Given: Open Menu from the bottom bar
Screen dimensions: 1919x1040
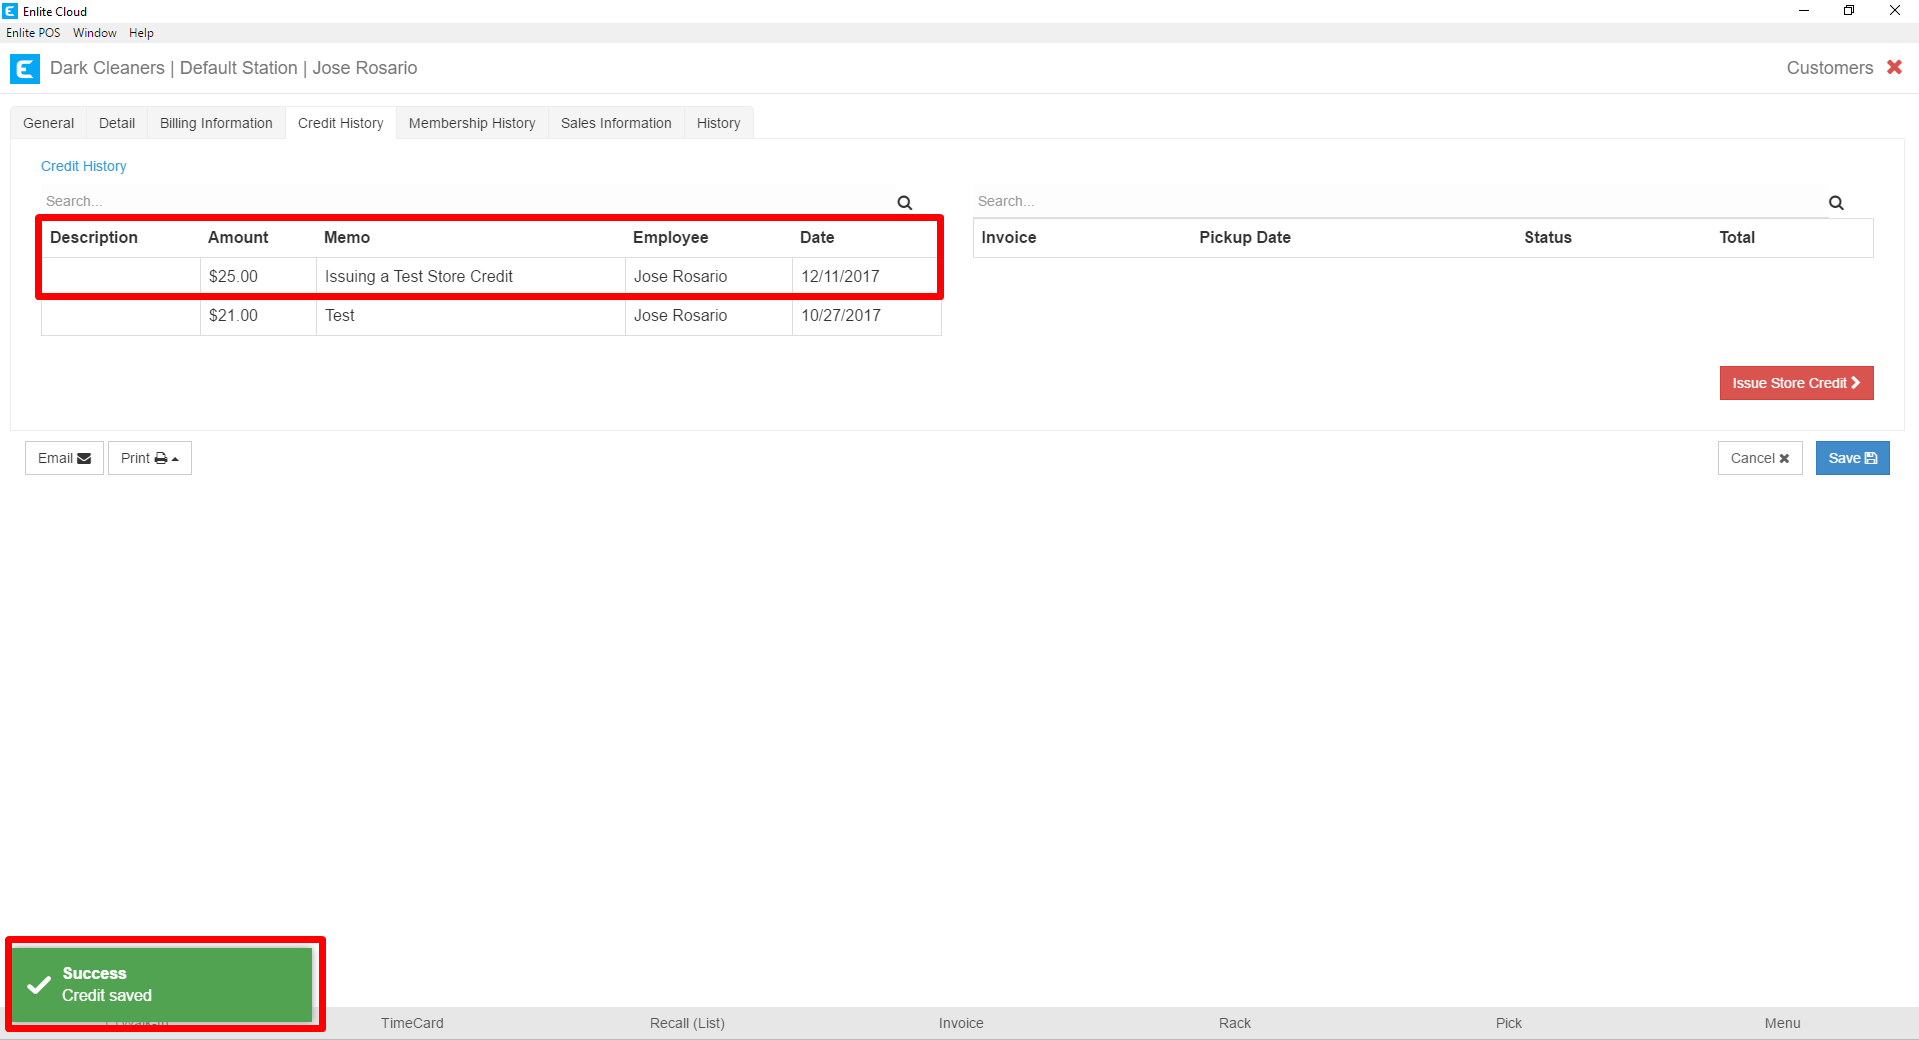Looking at the screenshot, I should (1782, 1023).
